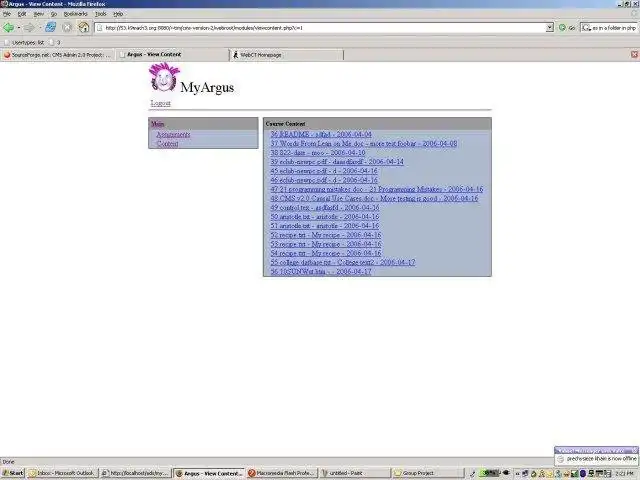Image resolution: width=640 pixels, height=480 pixels.
Task: Click in the address bar URL field
Action: coord(320,28)
